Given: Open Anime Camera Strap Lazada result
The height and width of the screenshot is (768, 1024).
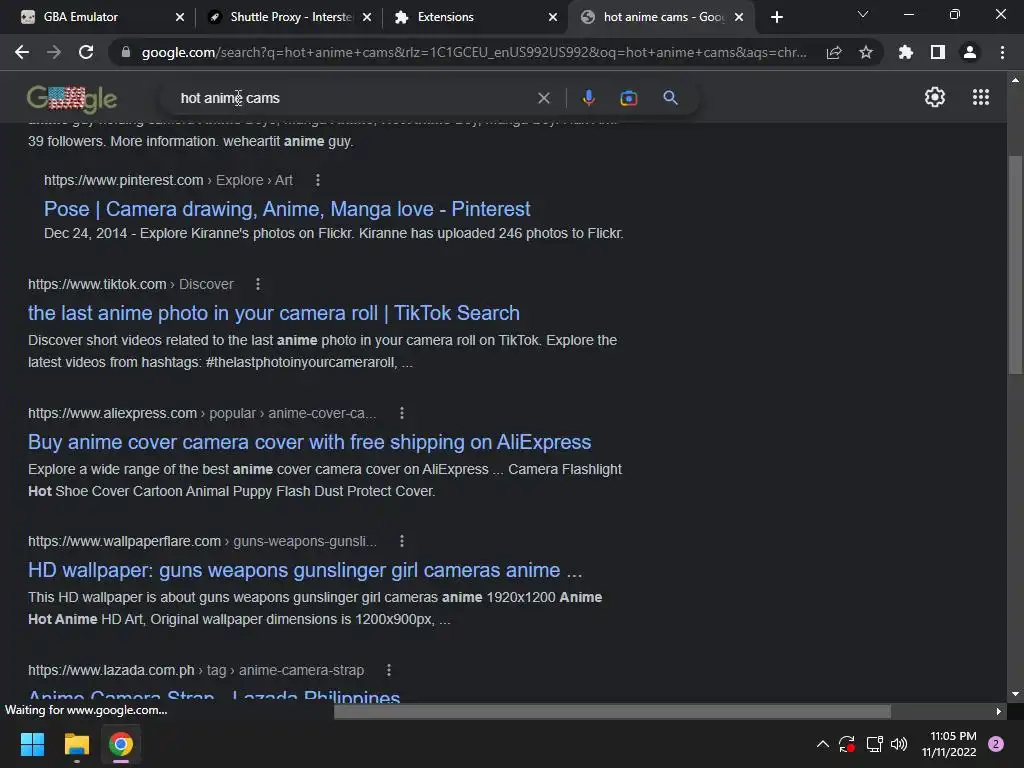Looking at the screenshot, I should point(214,696).
